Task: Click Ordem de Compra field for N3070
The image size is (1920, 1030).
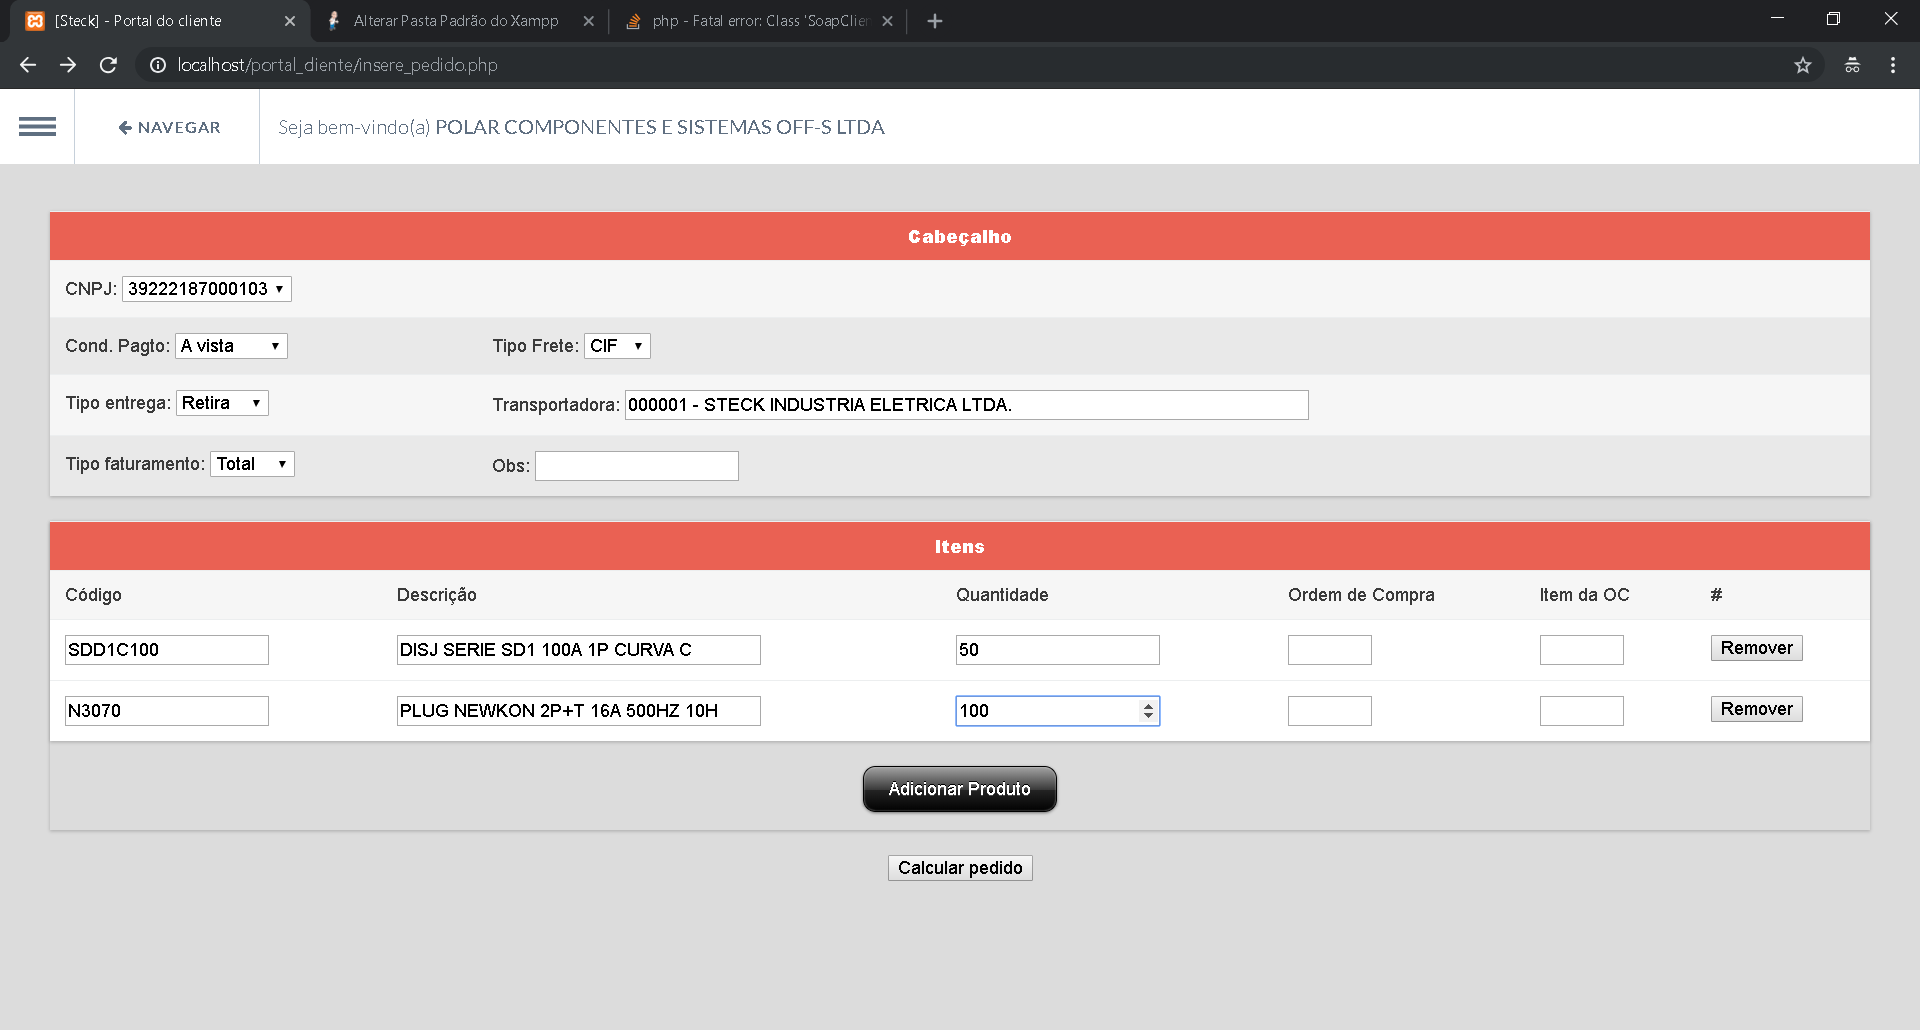Action: [x=1329, y=711]
